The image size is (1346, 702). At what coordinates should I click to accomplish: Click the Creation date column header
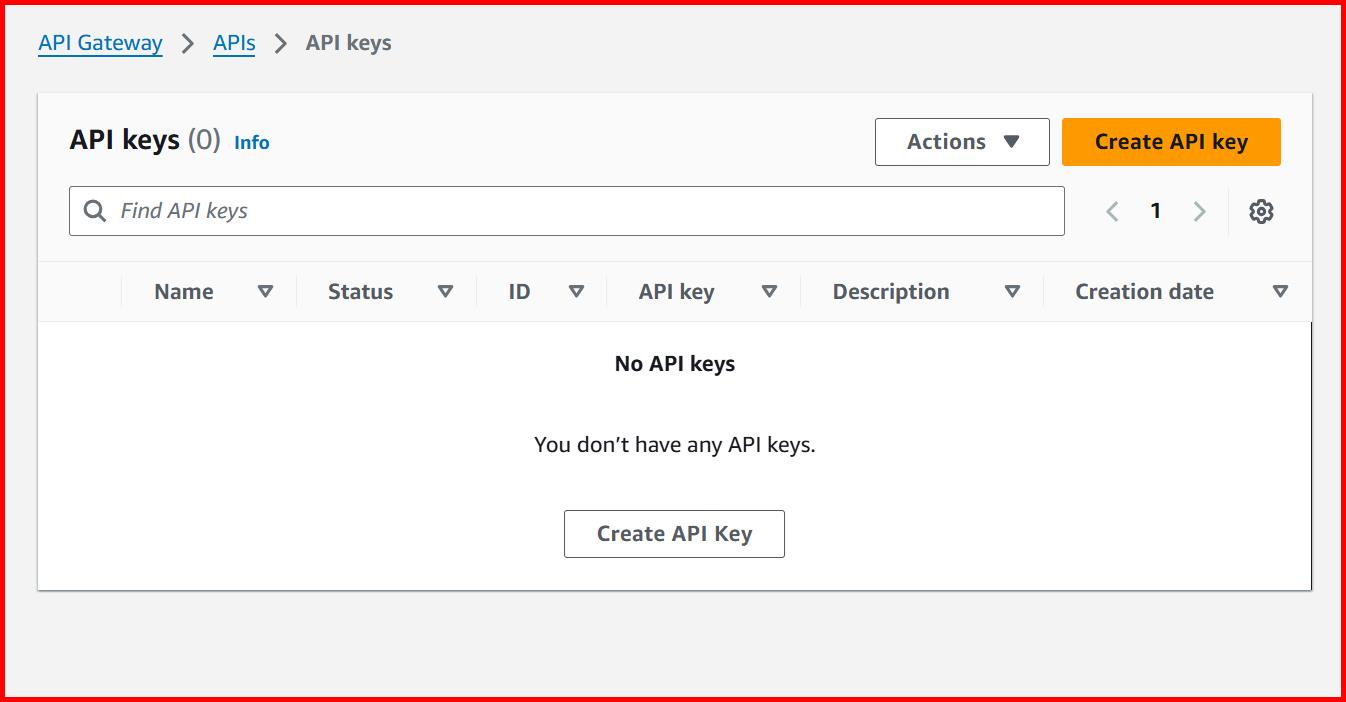(1144, 292)
